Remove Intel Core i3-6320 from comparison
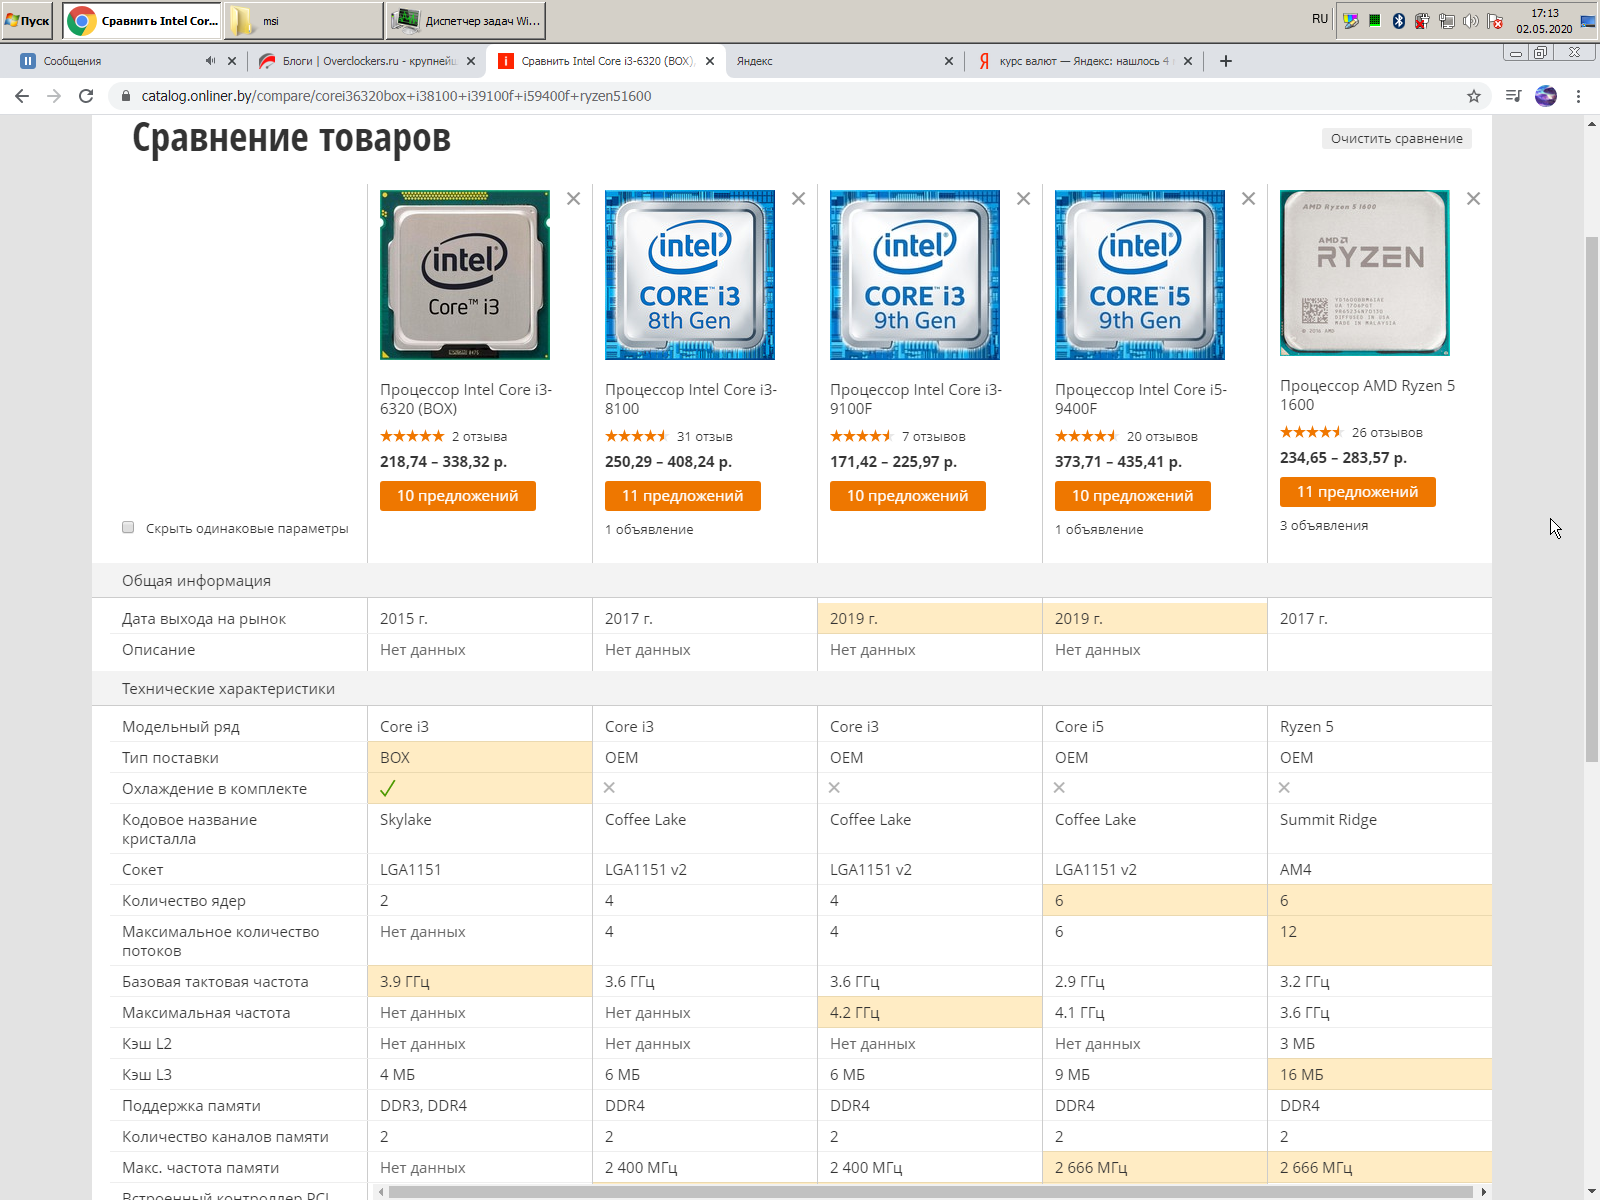The width and height of the screenshot is (1600, 1200). [x=573, y=199]
